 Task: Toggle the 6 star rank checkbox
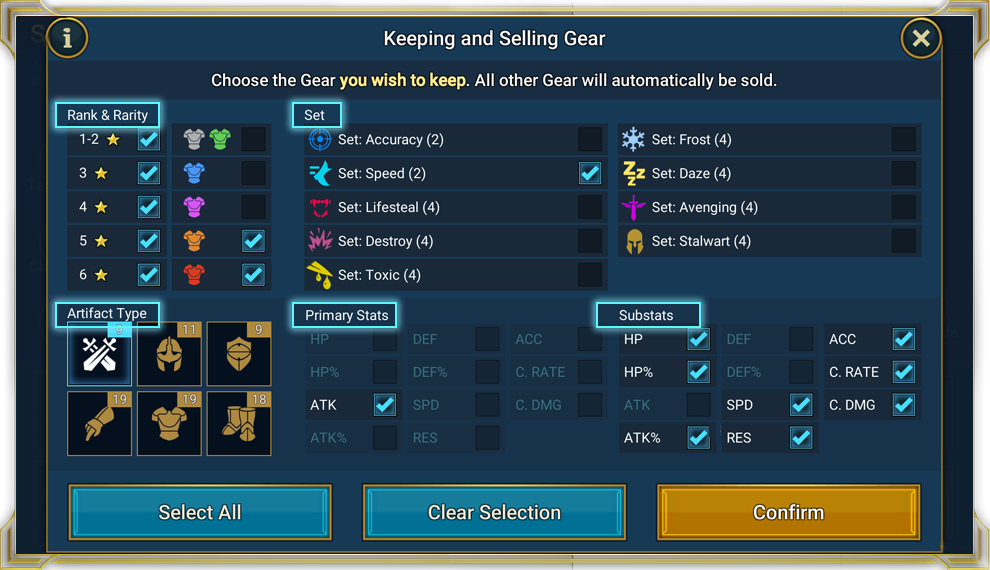[149, 275]
